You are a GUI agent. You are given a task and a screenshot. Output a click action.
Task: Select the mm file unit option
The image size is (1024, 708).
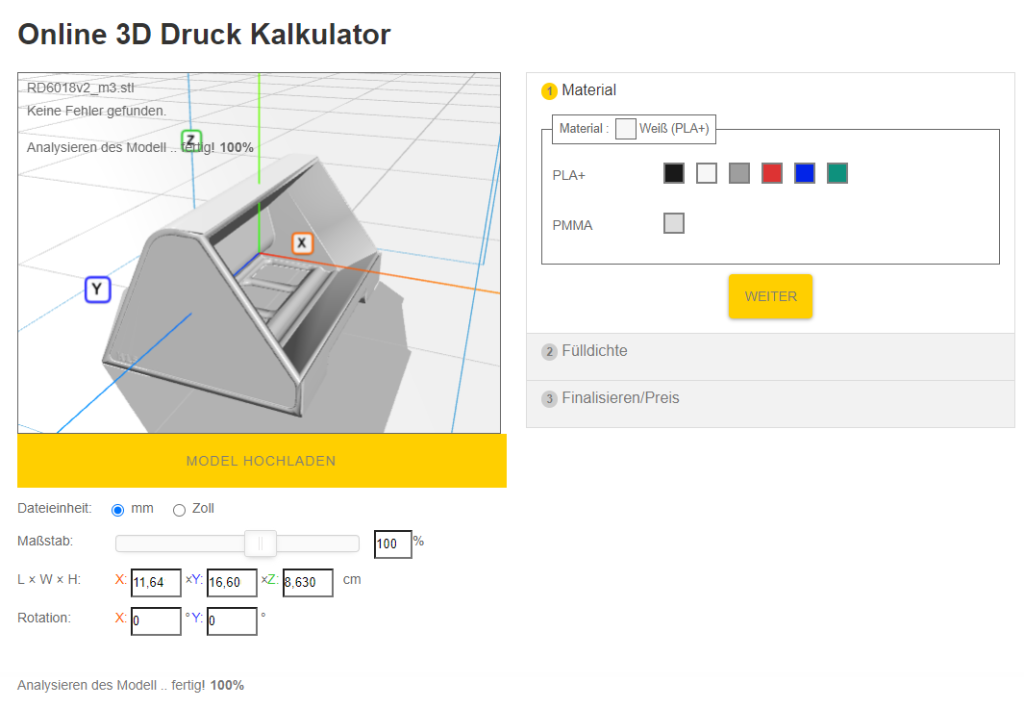pyautogui.click(x=118, y=510)
